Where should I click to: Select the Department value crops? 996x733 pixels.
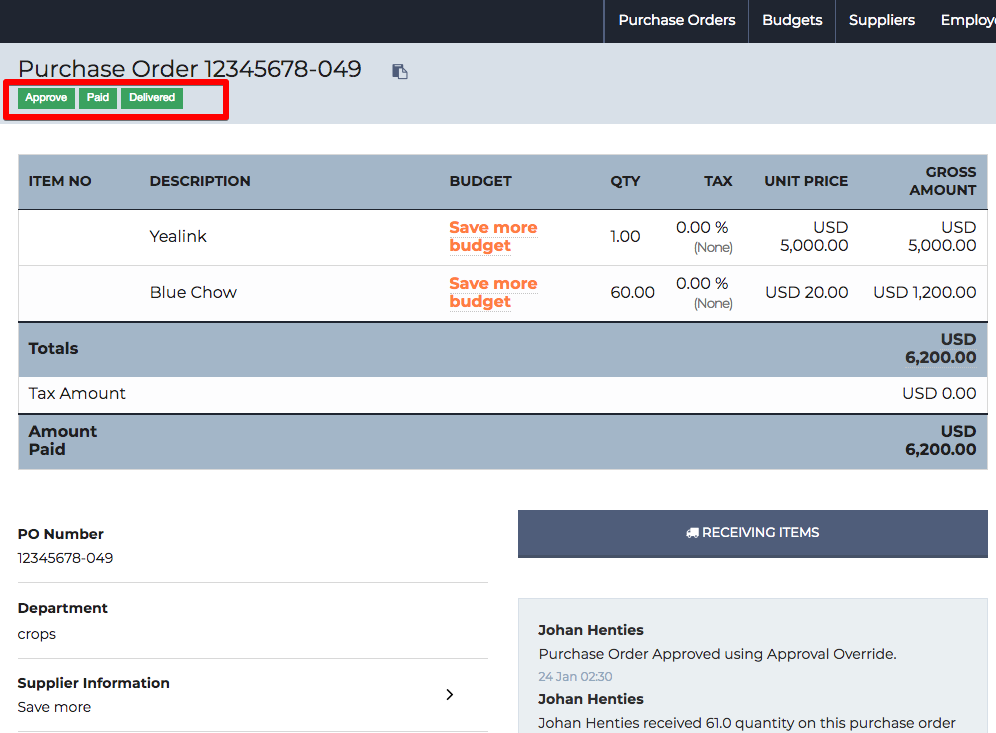click(x=37, y=634)
